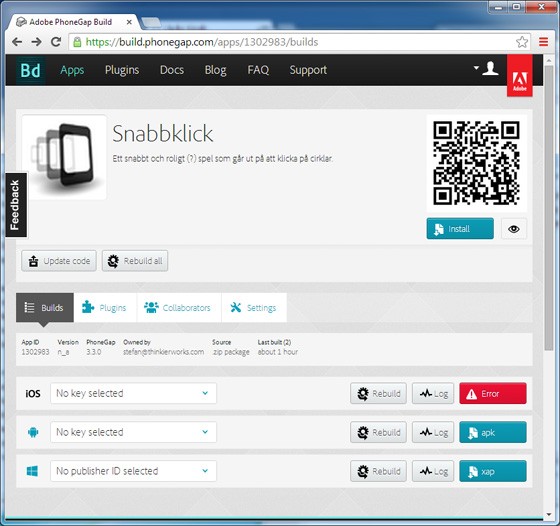Open Plugins in the top navigation

[x=122, y=70]
